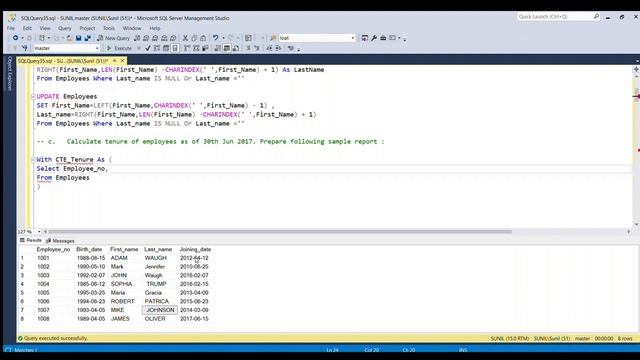Image resolution: width=640 pixels, height=360 pixels.
Task: Click the DMX Query icon
Action: coord(155,38)
